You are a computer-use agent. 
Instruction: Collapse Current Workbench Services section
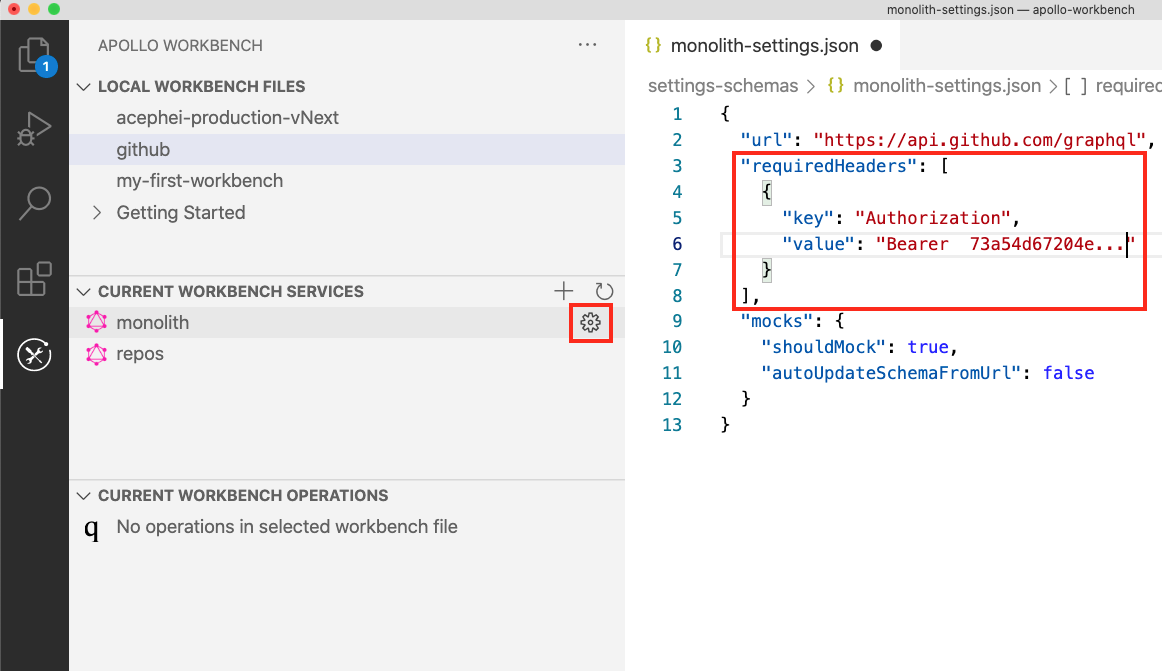point(84,291)
